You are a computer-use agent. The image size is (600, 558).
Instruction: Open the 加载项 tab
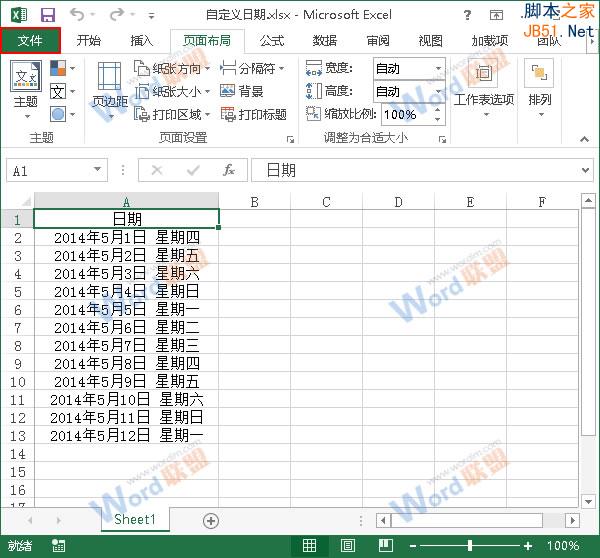tap(490, 40)
